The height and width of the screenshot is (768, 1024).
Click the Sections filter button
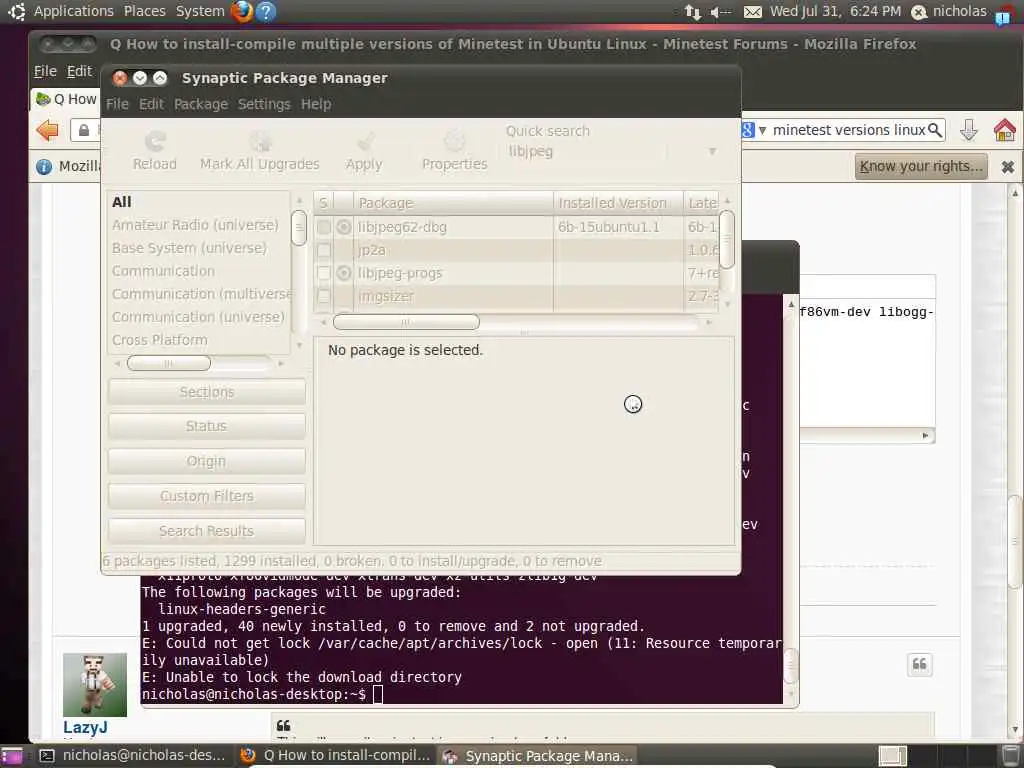tap(206, 392)
